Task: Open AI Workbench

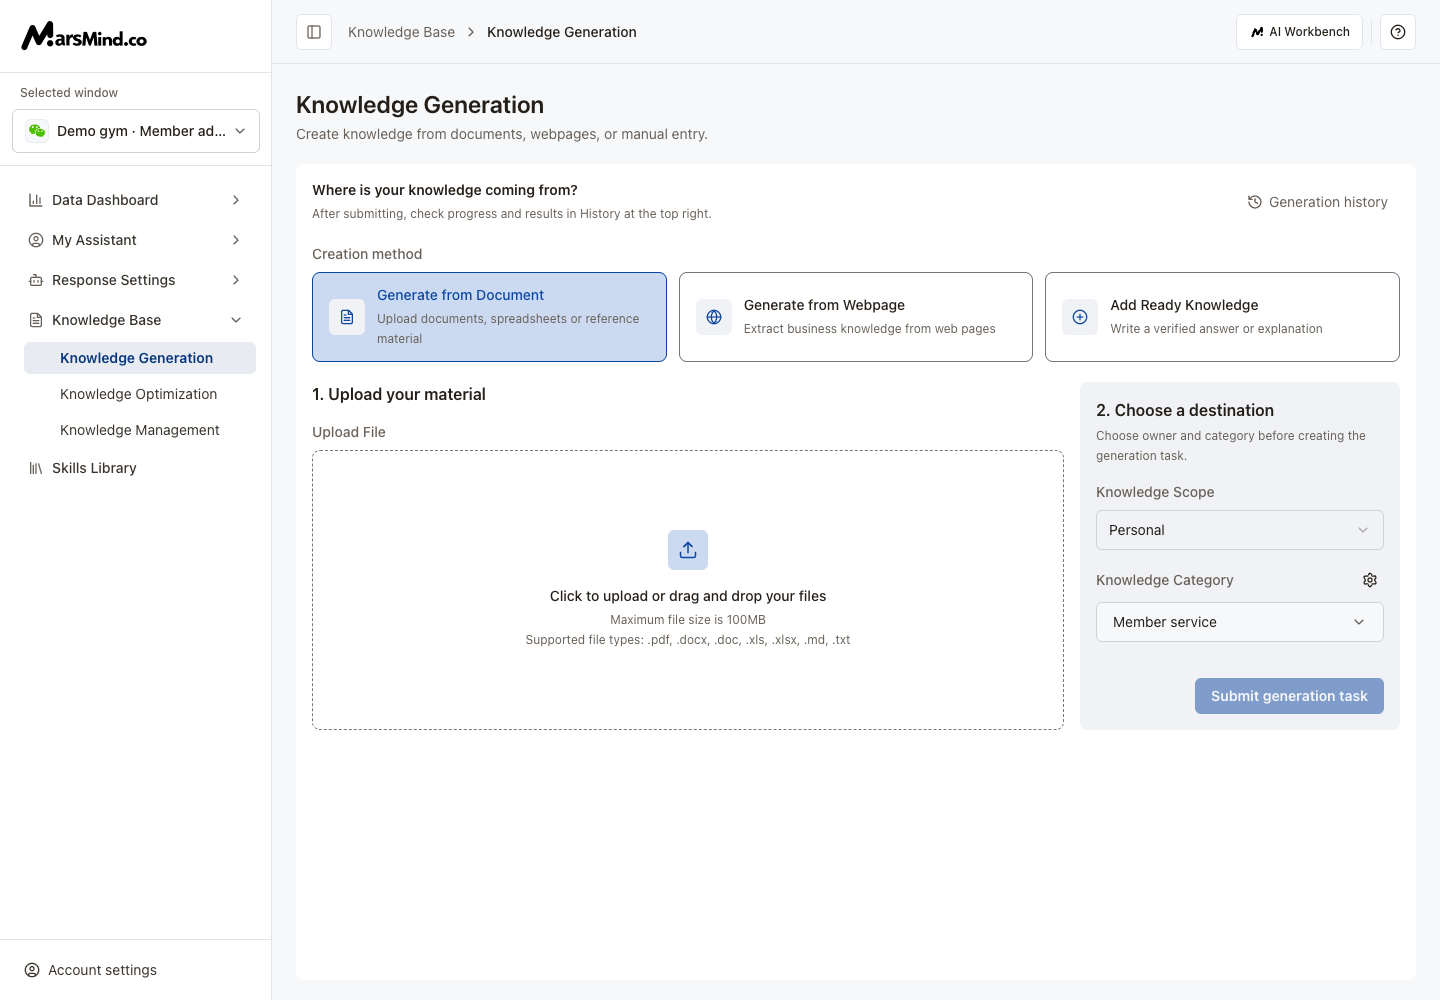Action: coord(1300,32)
